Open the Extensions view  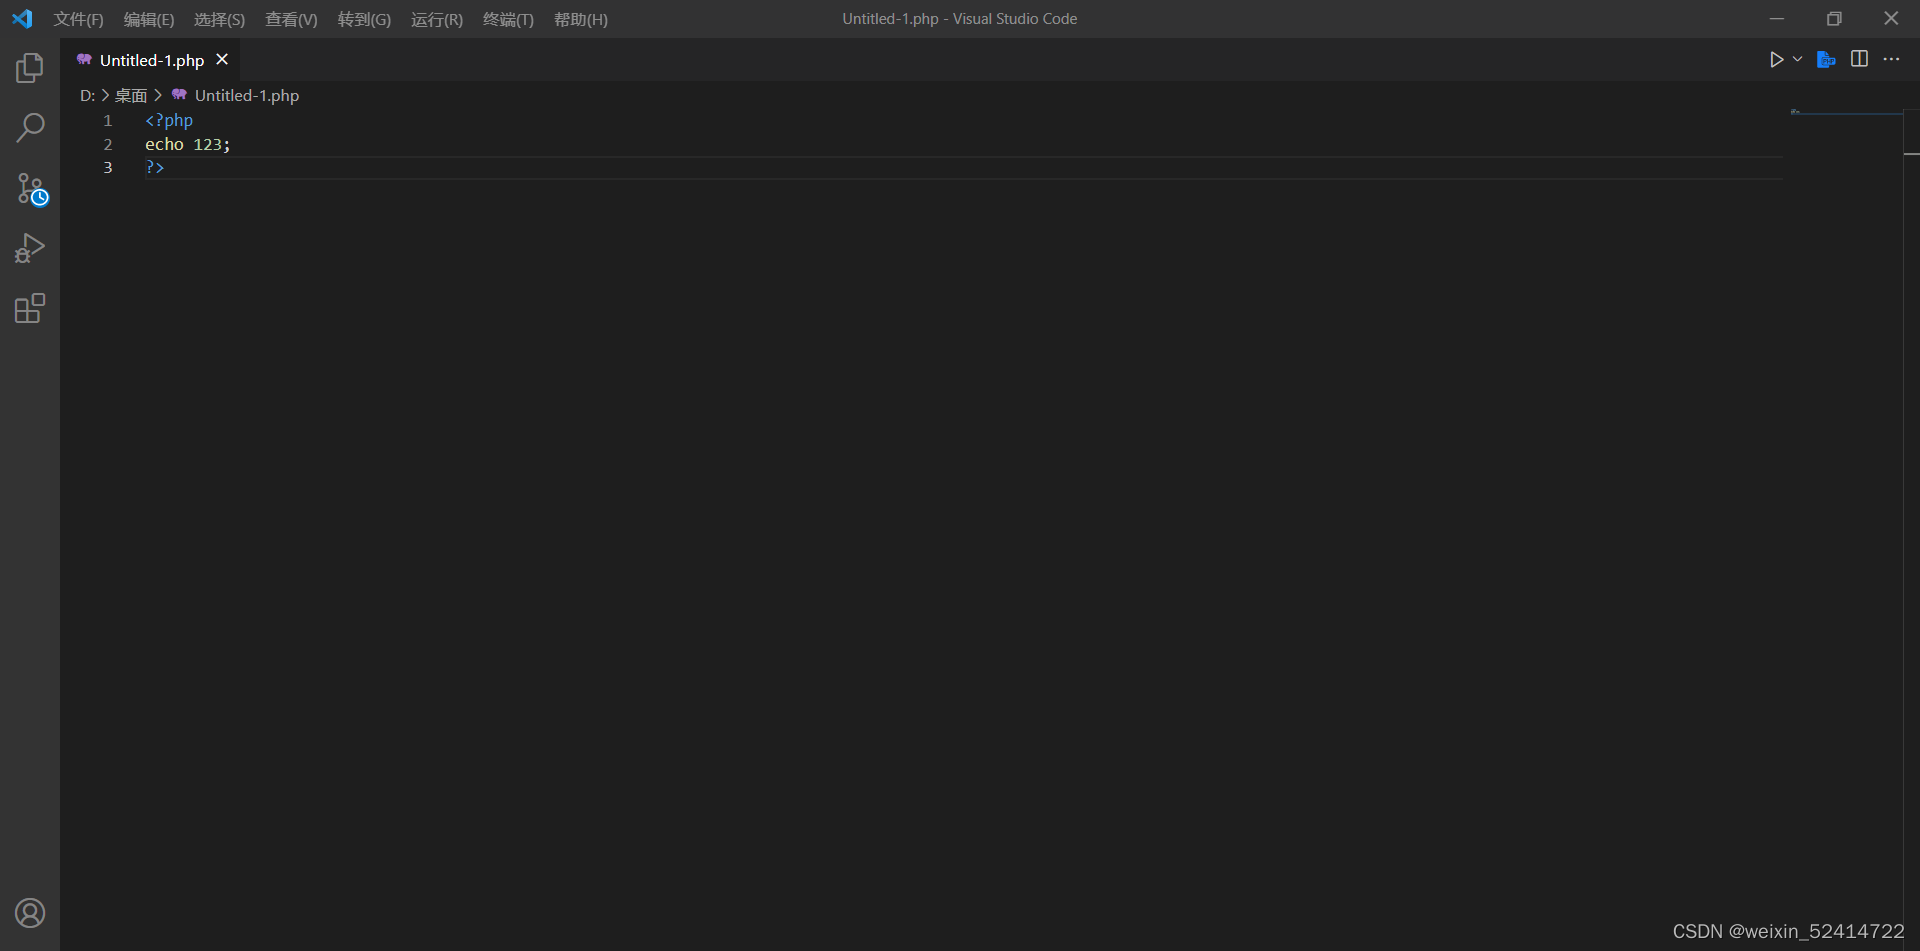coord(30,308)
